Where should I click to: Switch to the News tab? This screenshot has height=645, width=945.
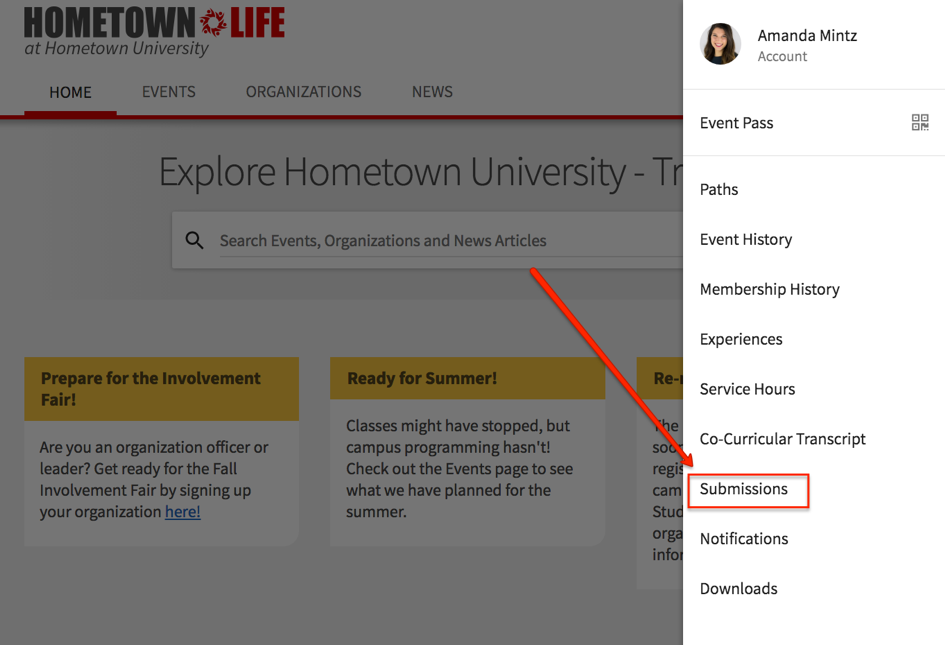[x=432, y=92]
